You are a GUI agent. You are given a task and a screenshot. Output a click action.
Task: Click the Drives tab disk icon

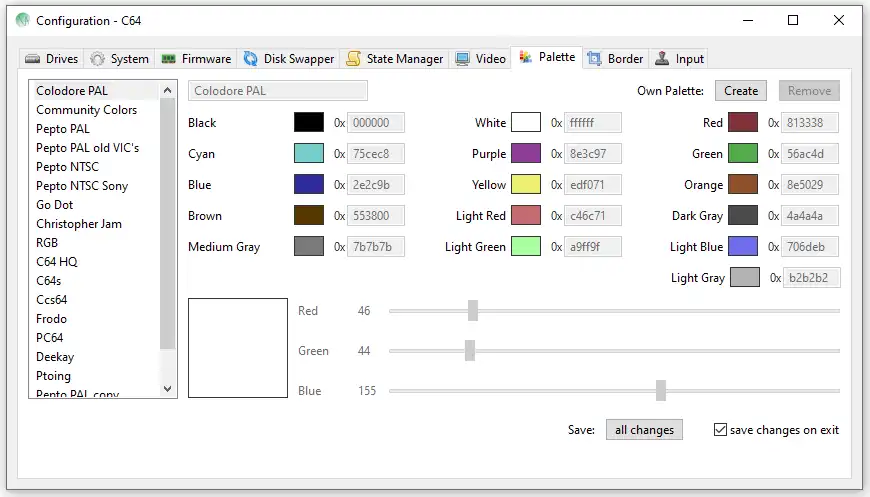(33, 59)
